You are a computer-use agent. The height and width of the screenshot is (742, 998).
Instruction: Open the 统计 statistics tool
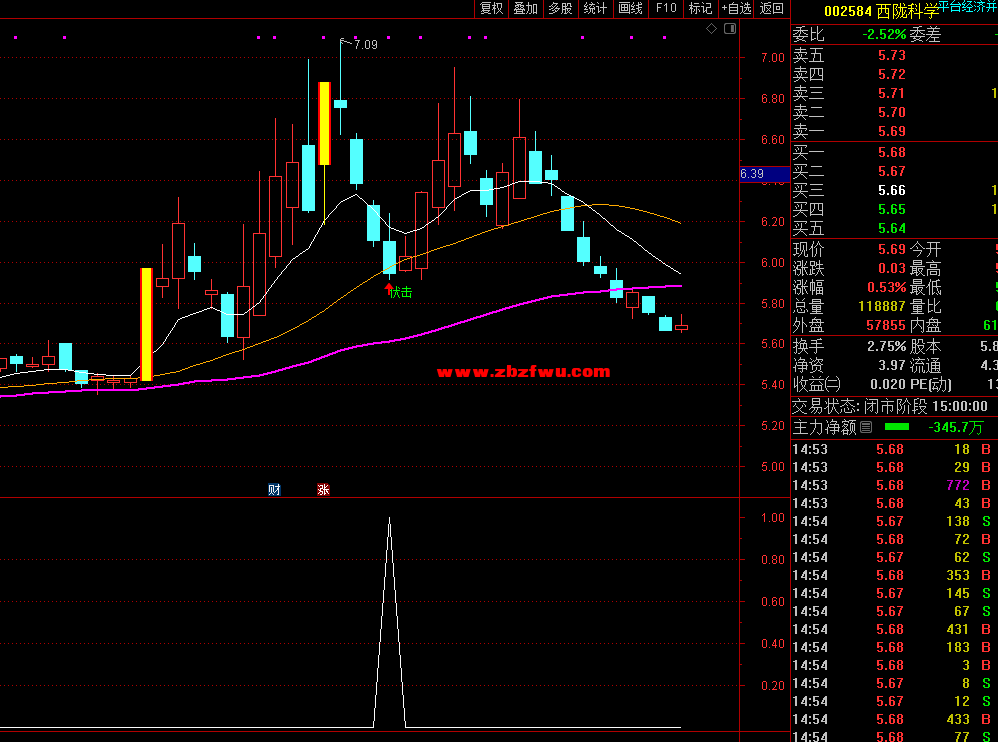click(595, 9)
